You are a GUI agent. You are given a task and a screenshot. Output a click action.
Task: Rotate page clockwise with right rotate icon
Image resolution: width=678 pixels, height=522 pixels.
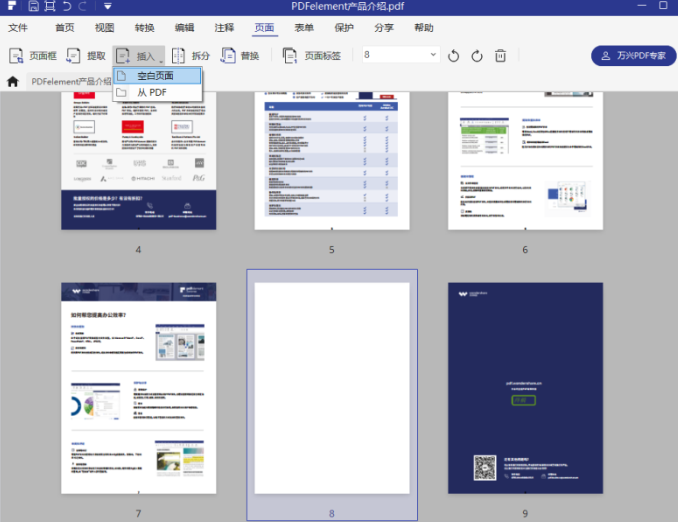point(477,56)
